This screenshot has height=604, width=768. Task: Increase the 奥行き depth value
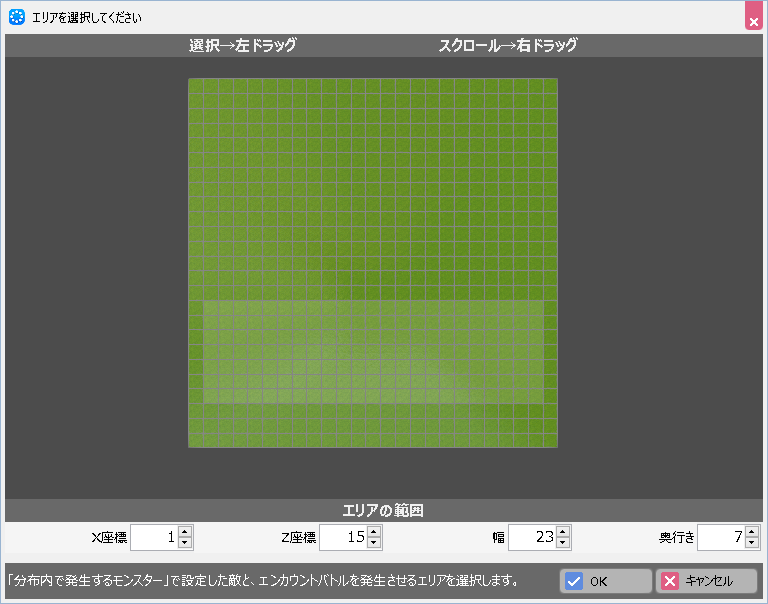pyautogui.click(x=752, y=532)
